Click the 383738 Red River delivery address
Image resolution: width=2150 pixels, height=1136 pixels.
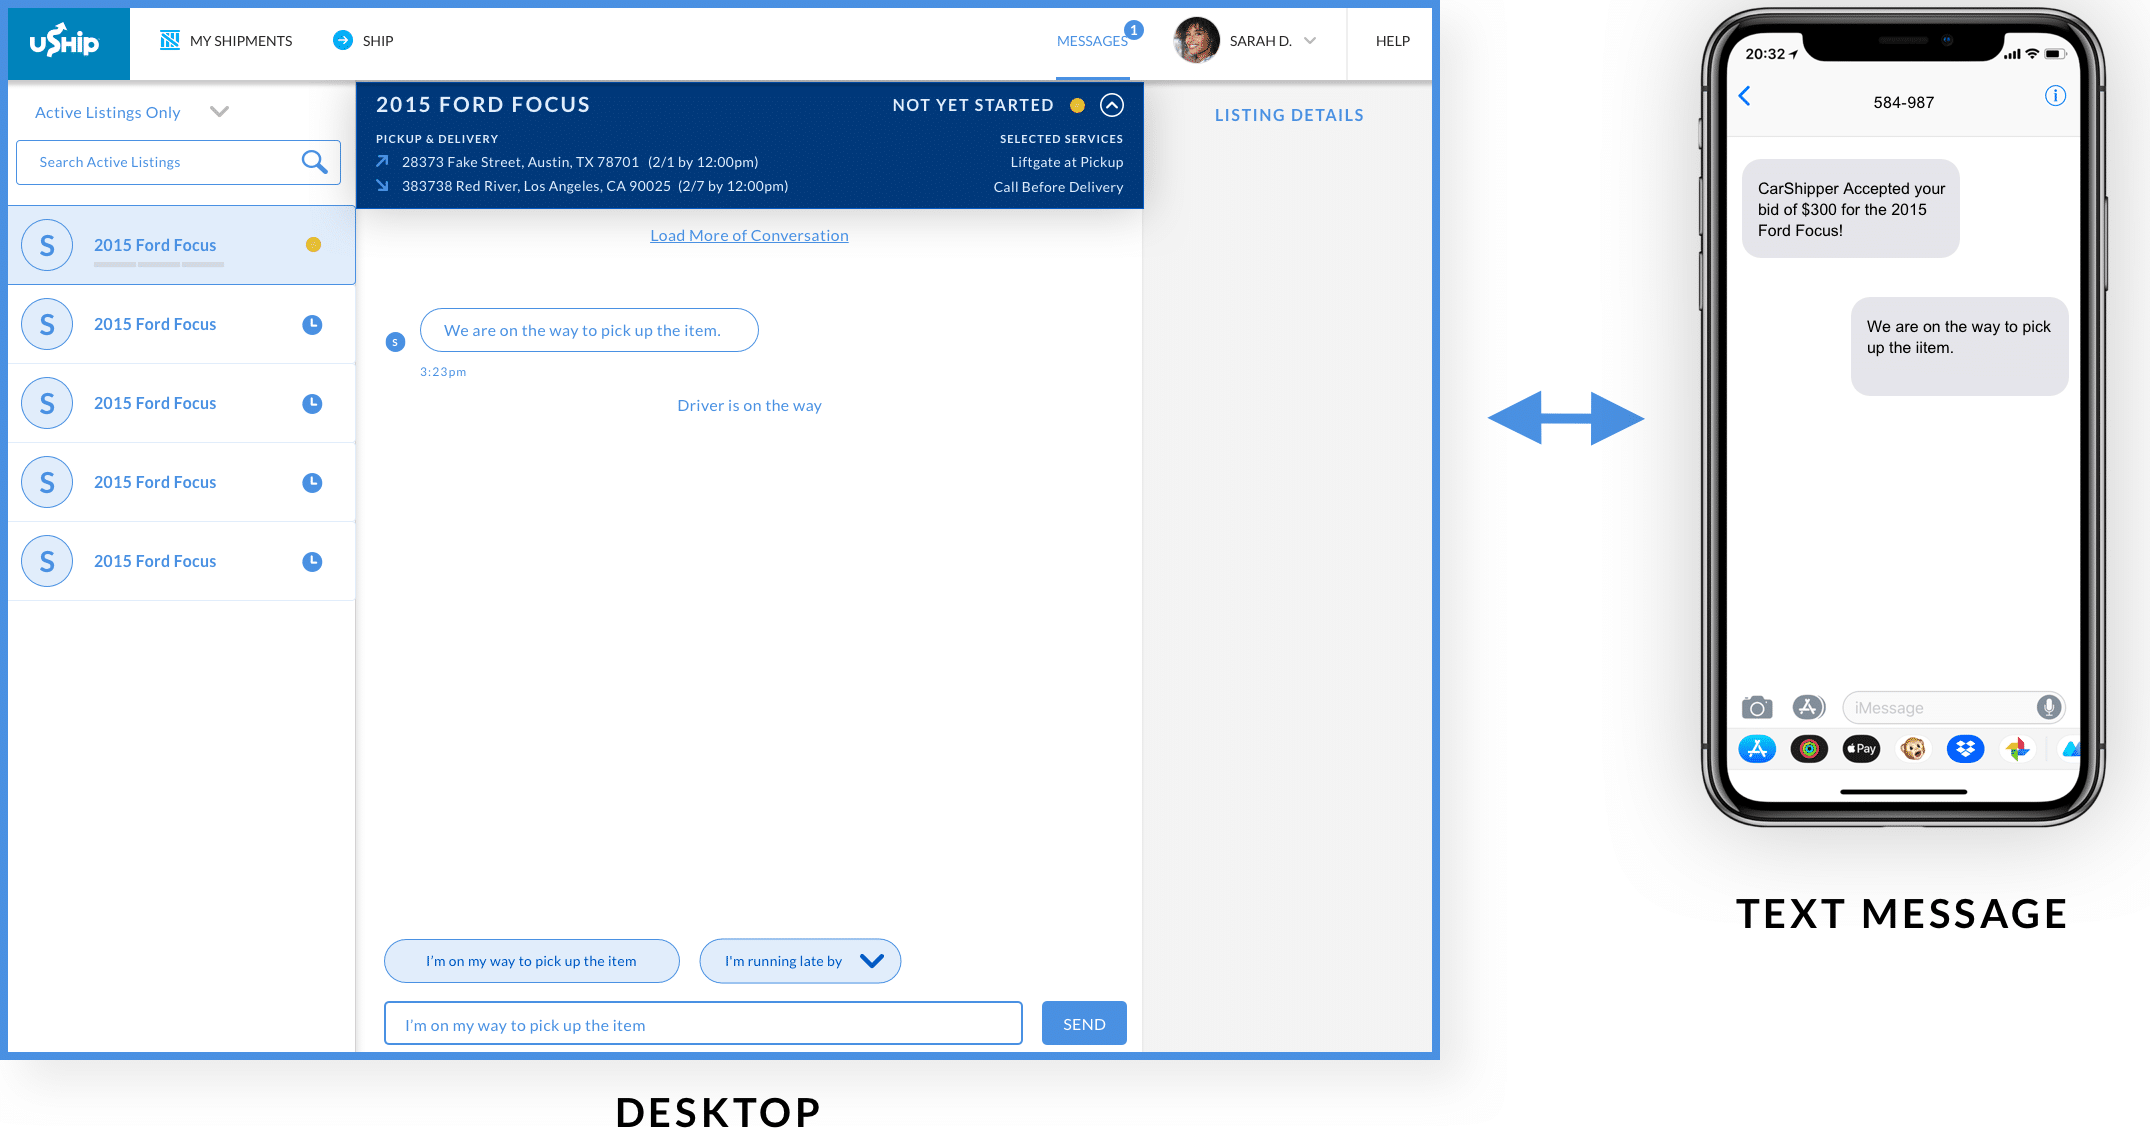(536, 186)
